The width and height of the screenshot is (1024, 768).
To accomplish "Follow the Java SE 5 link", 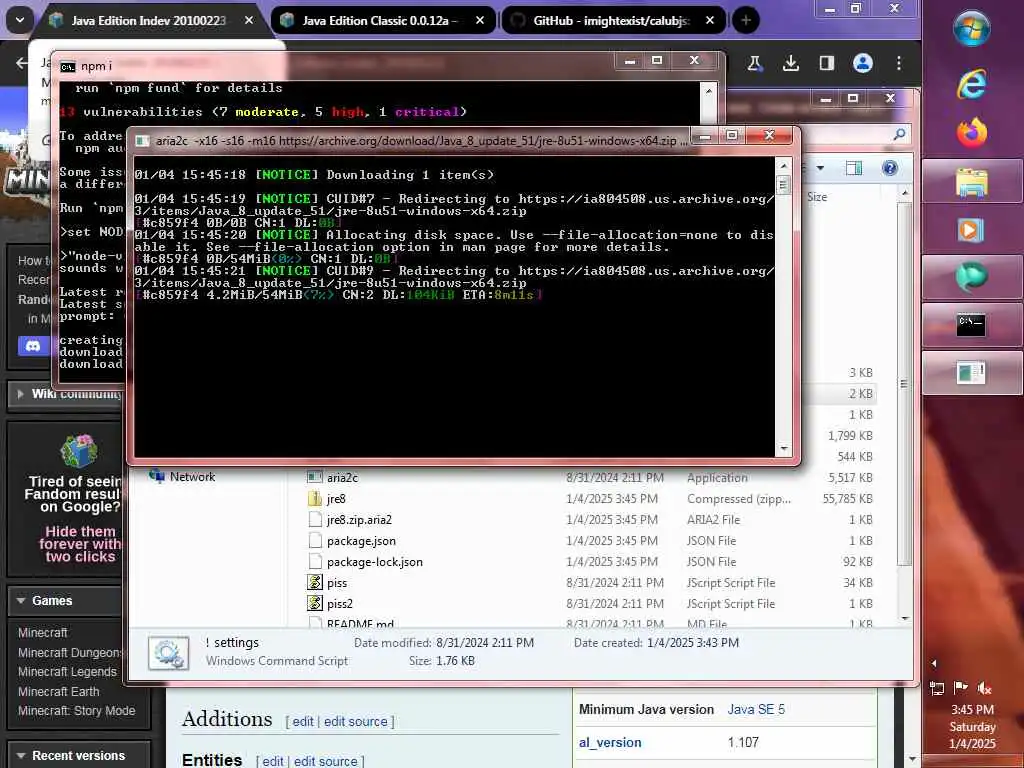I will coord(756,709).
